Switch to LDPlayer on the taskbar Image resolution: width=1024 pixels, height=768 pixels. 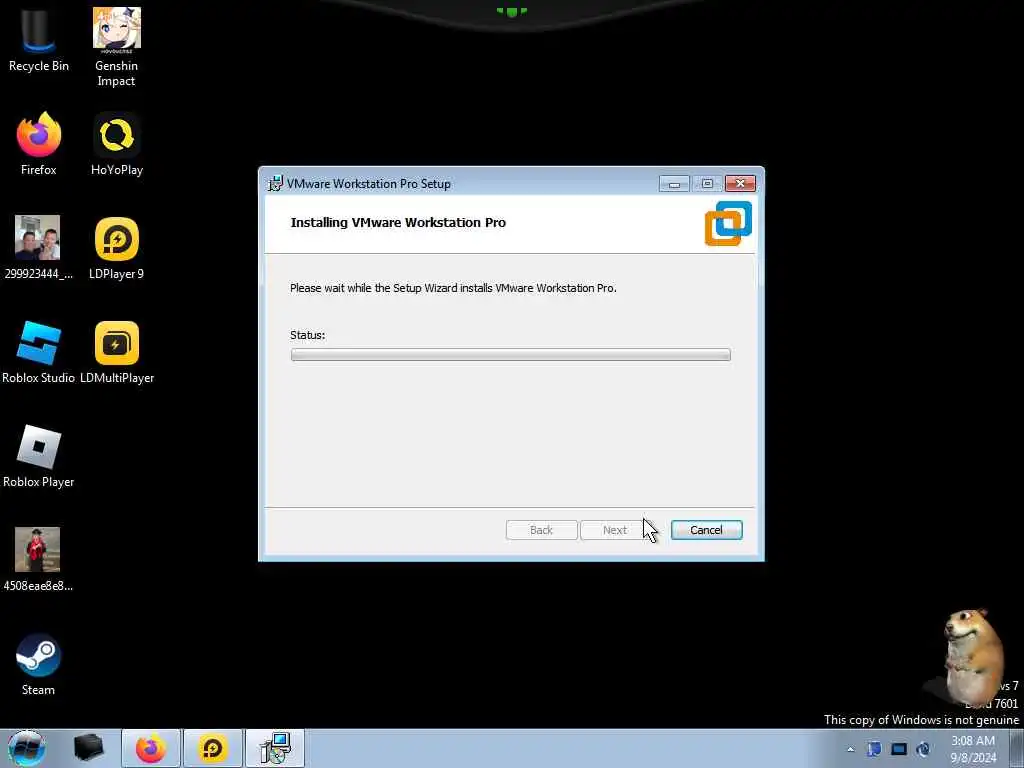click(213, 748)
